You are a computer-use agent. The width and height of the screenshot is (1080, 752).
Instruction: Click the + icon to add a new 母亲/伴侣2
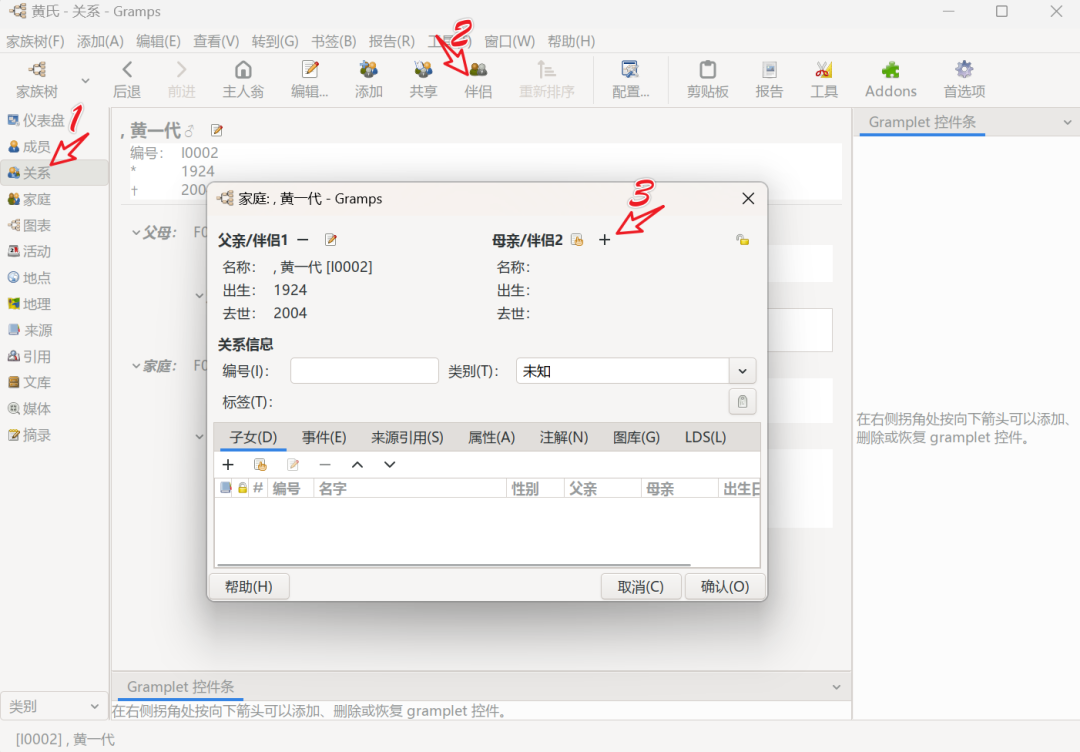pos(604,240)
